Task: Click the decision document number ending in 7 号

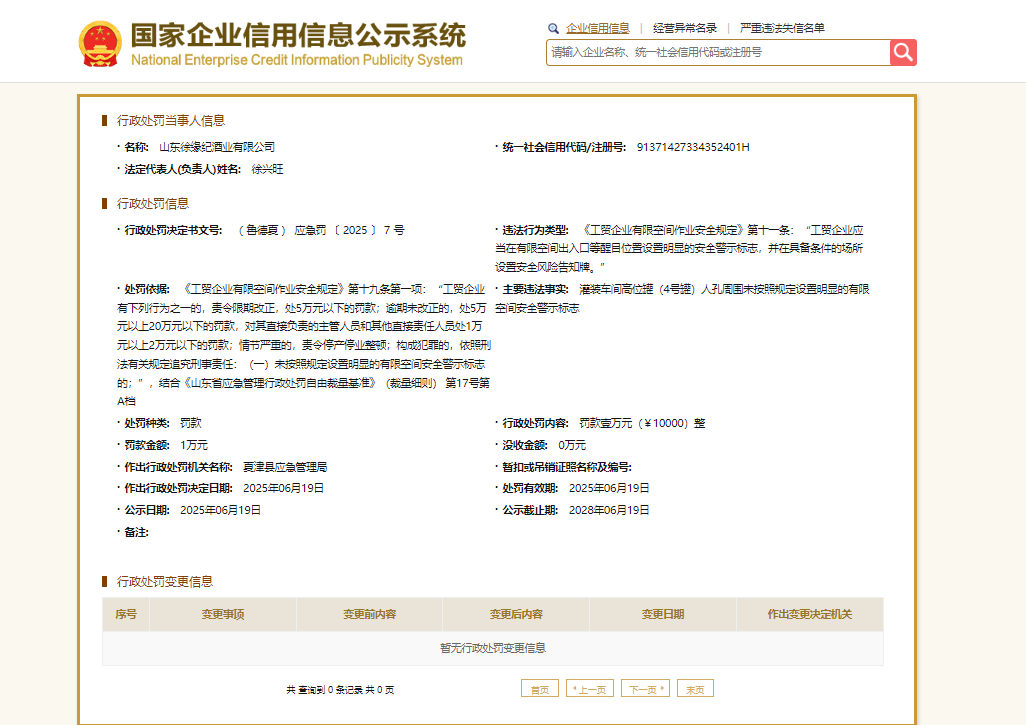Action: tap(321, 230)
